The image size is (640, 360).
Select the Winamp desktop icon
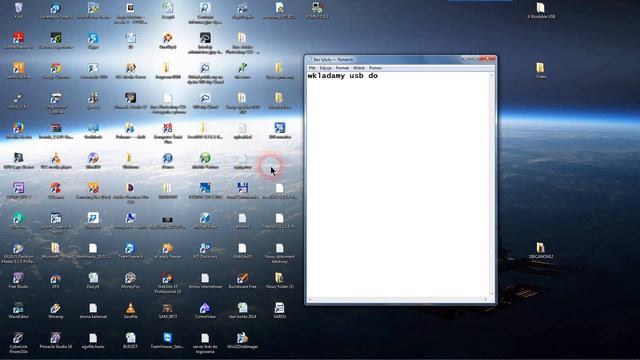pos(56,311)
